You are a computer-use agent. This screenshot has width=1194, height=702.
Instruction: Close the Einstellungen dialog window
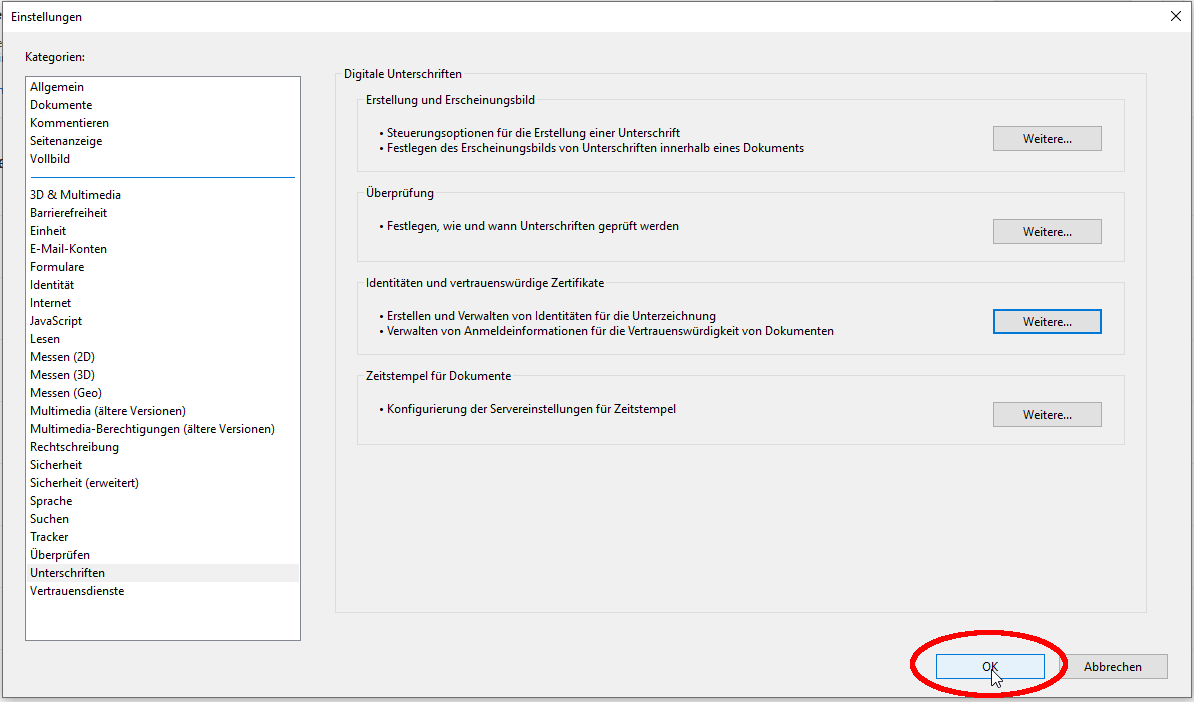coord(1174,15)
